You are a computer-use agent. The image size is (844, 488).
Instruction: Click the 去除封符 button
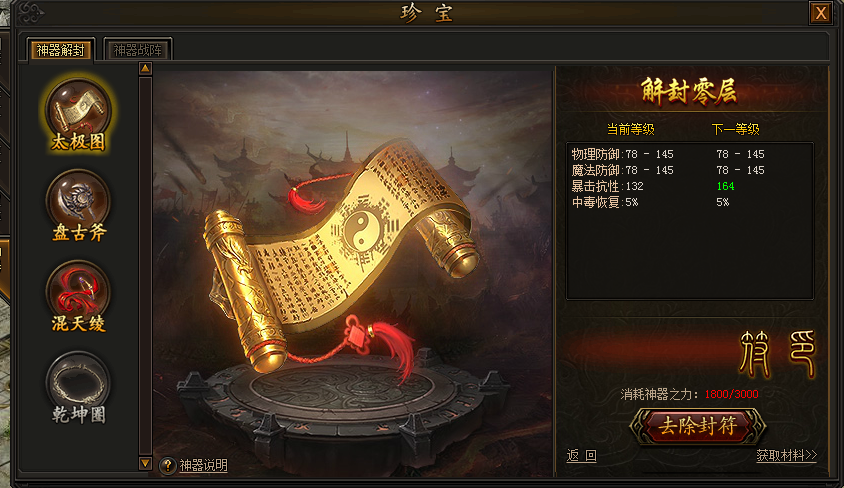[x=698, y=426]
